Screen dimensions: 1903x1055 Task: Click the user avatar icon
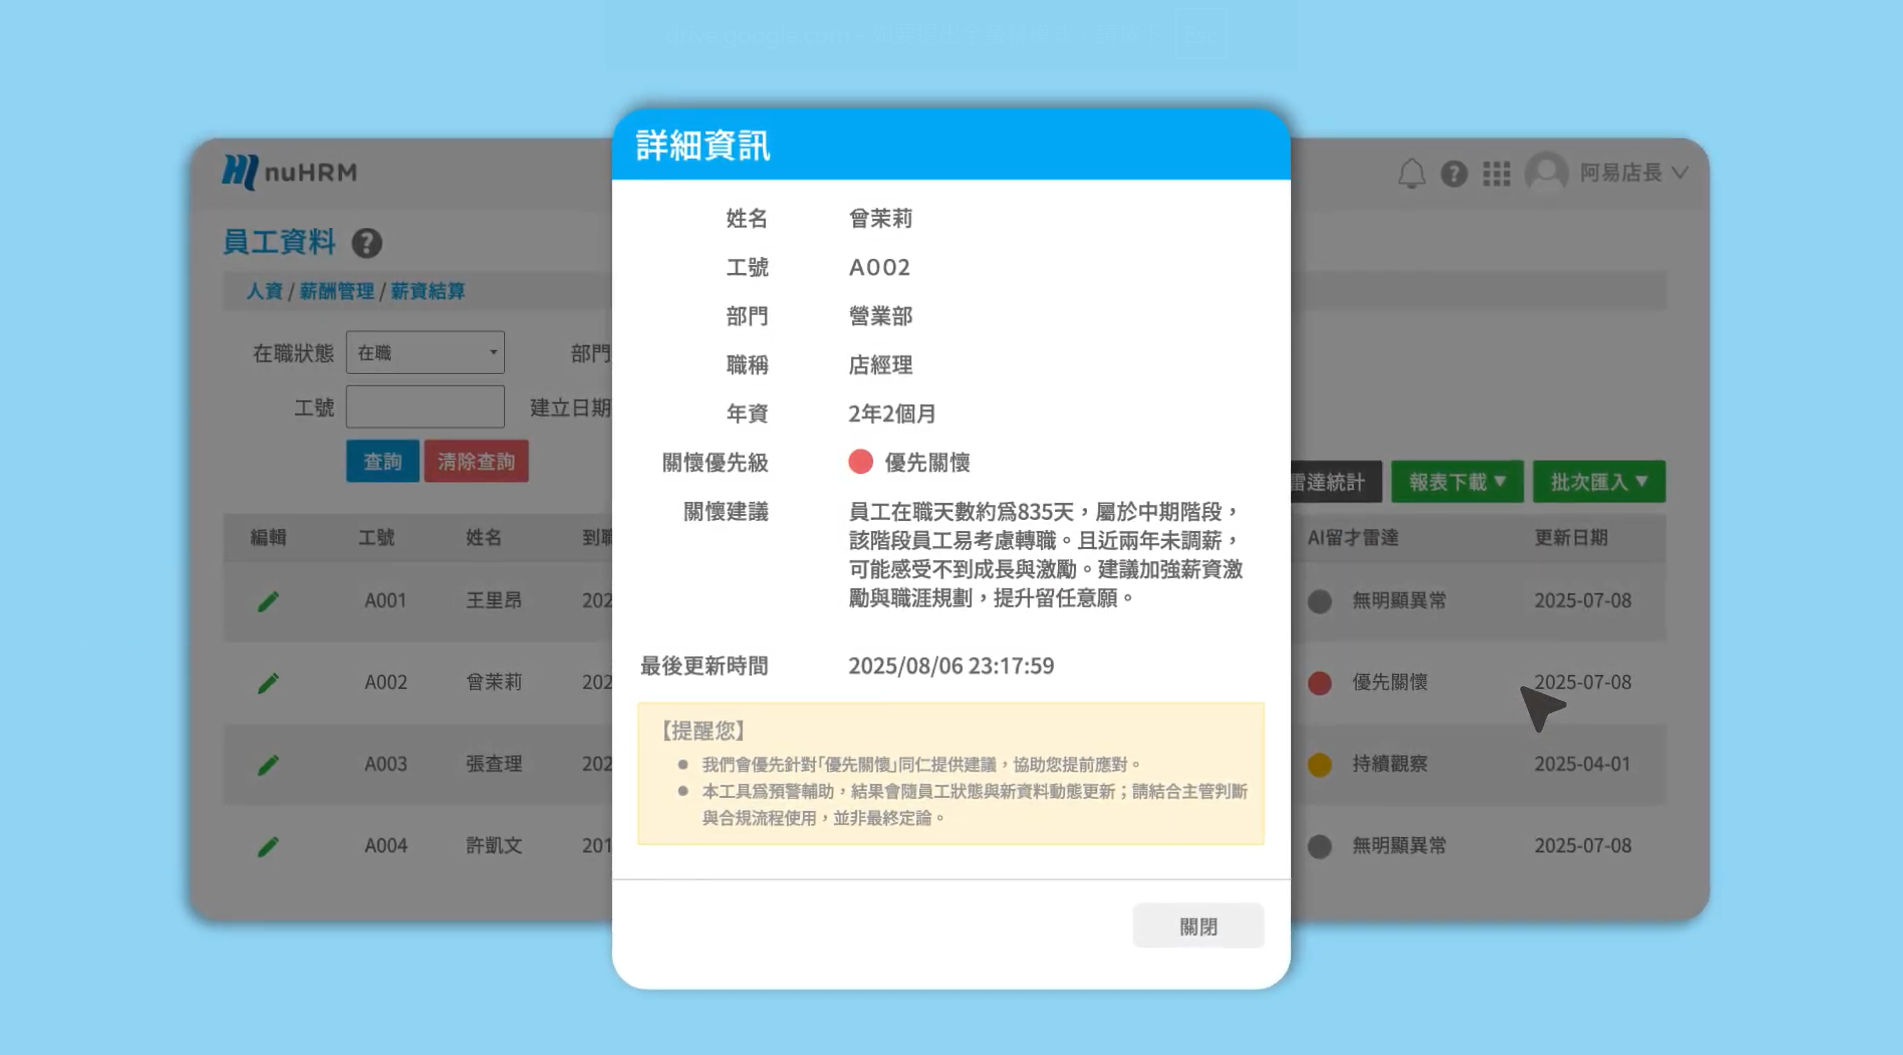pos(1546,172)
